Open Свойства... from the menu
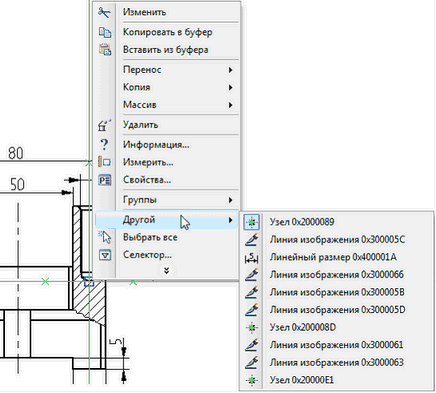The width and height of the screenshot is (436, 393). 166,180
